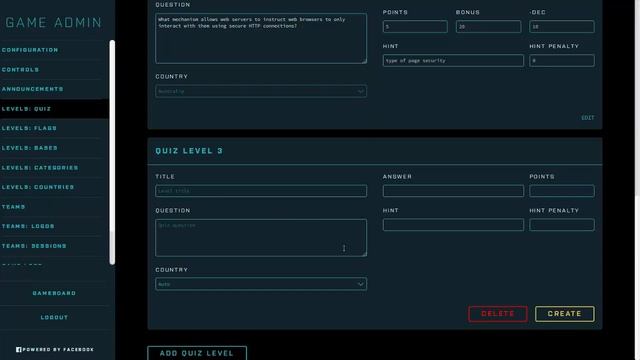Click Add Quiz Level button
Image resolution: width=640 pixels, height=360 pixels.
tap(197, 353)
